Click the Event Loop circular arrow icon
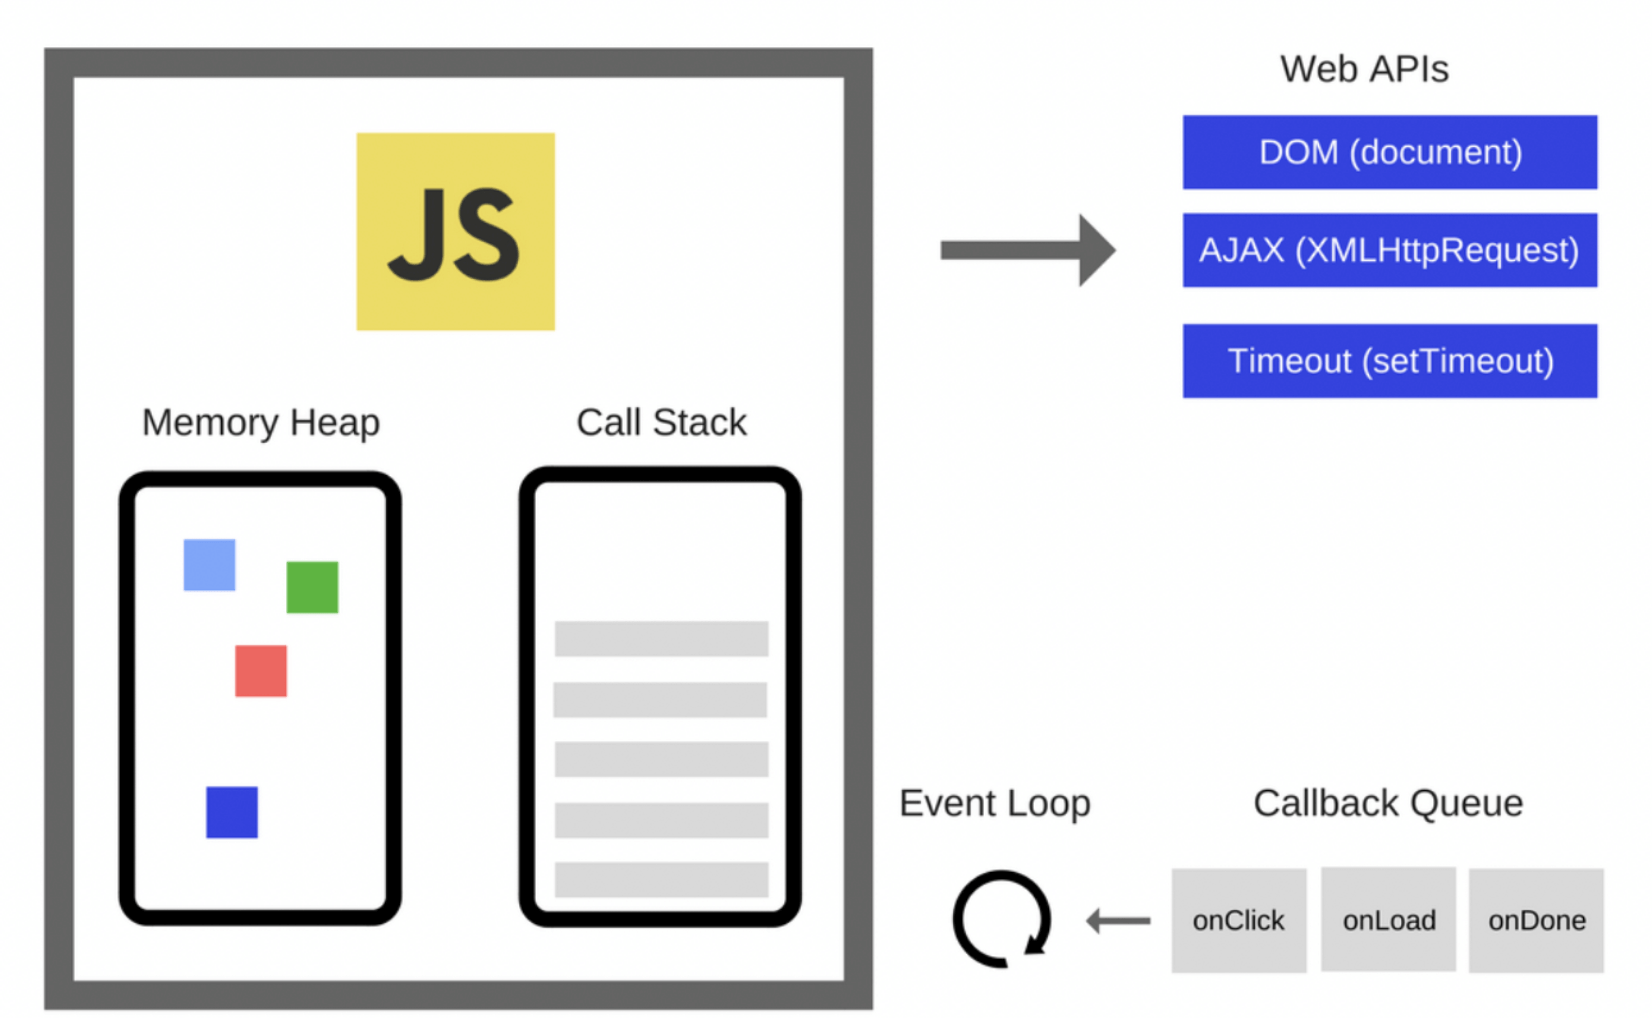The width and height of the screenshot is (1652, 1018). (1002, 919)
